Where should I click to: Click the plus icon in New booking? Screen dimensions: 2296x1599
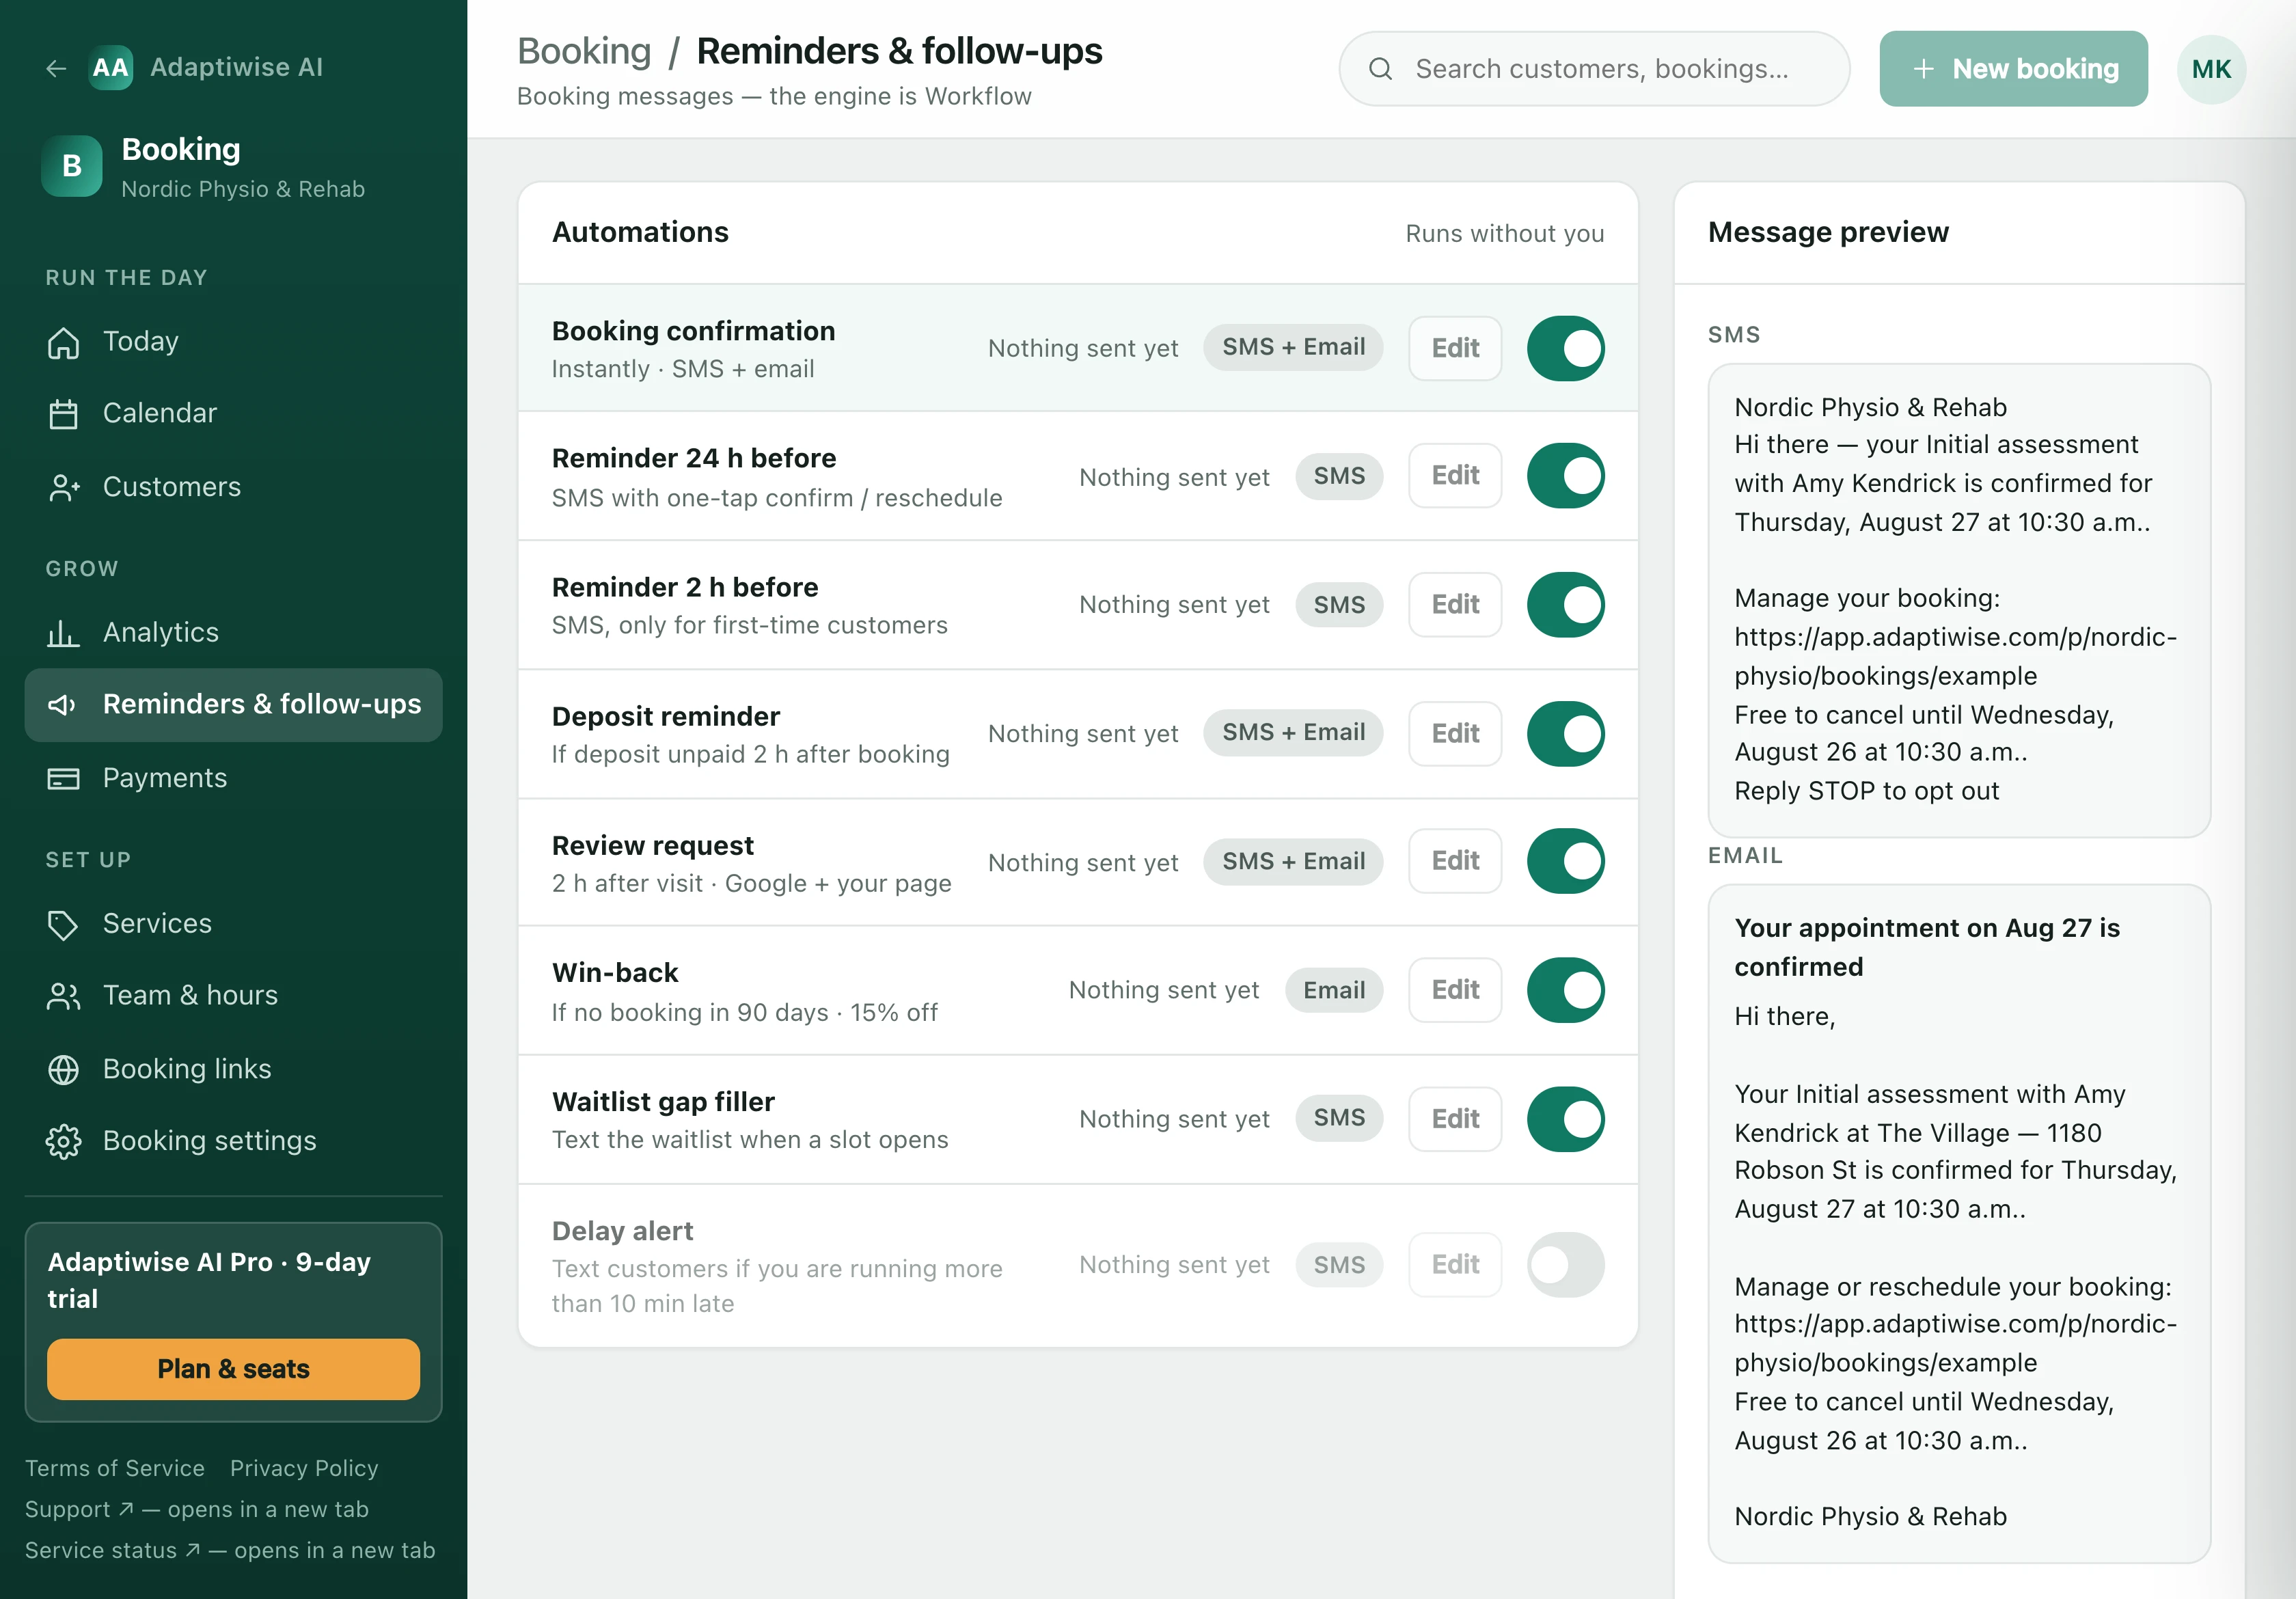pos(1923,69)
